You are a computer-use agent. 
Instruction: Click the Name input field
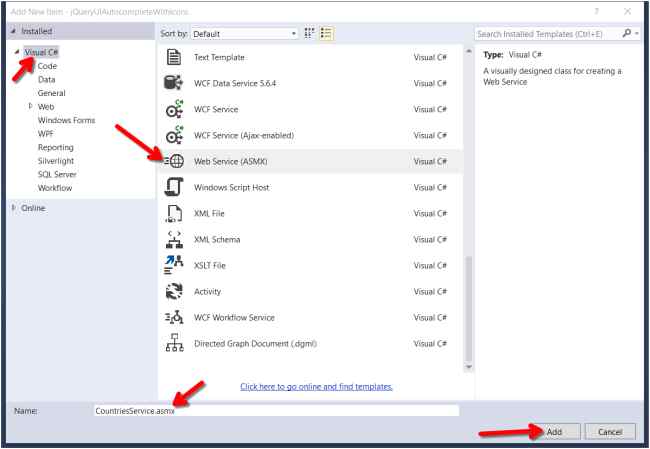(276, 410)
